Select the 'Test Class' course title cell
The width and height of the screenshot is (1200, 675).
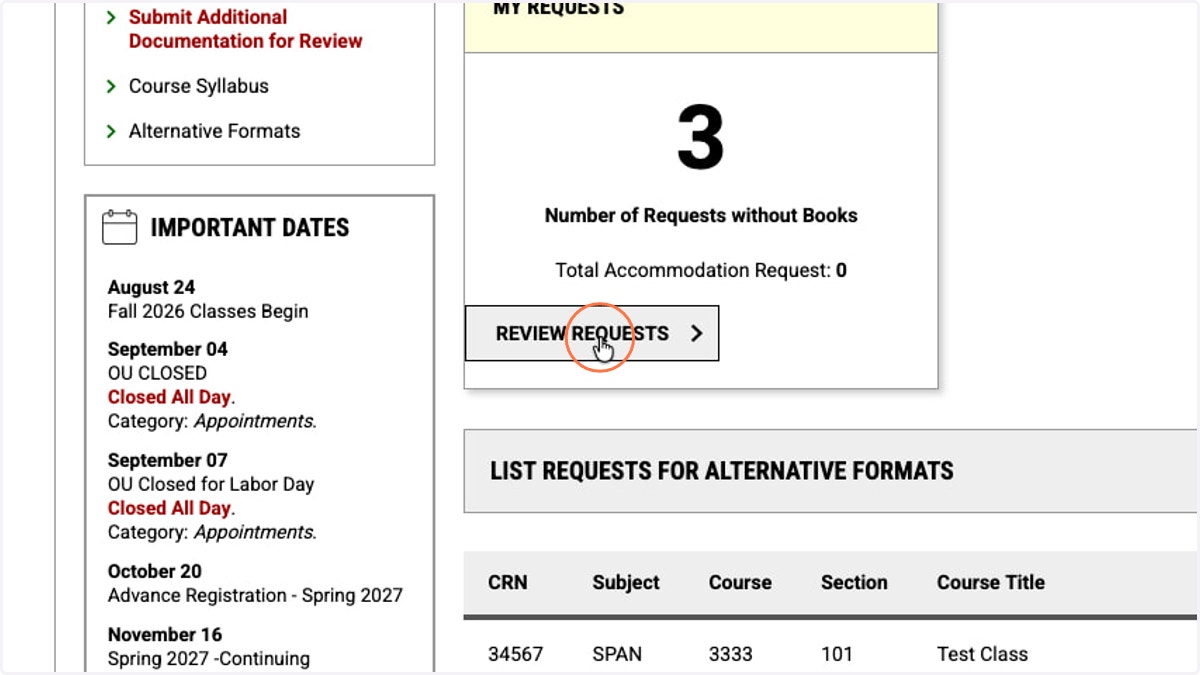point(982,654)
